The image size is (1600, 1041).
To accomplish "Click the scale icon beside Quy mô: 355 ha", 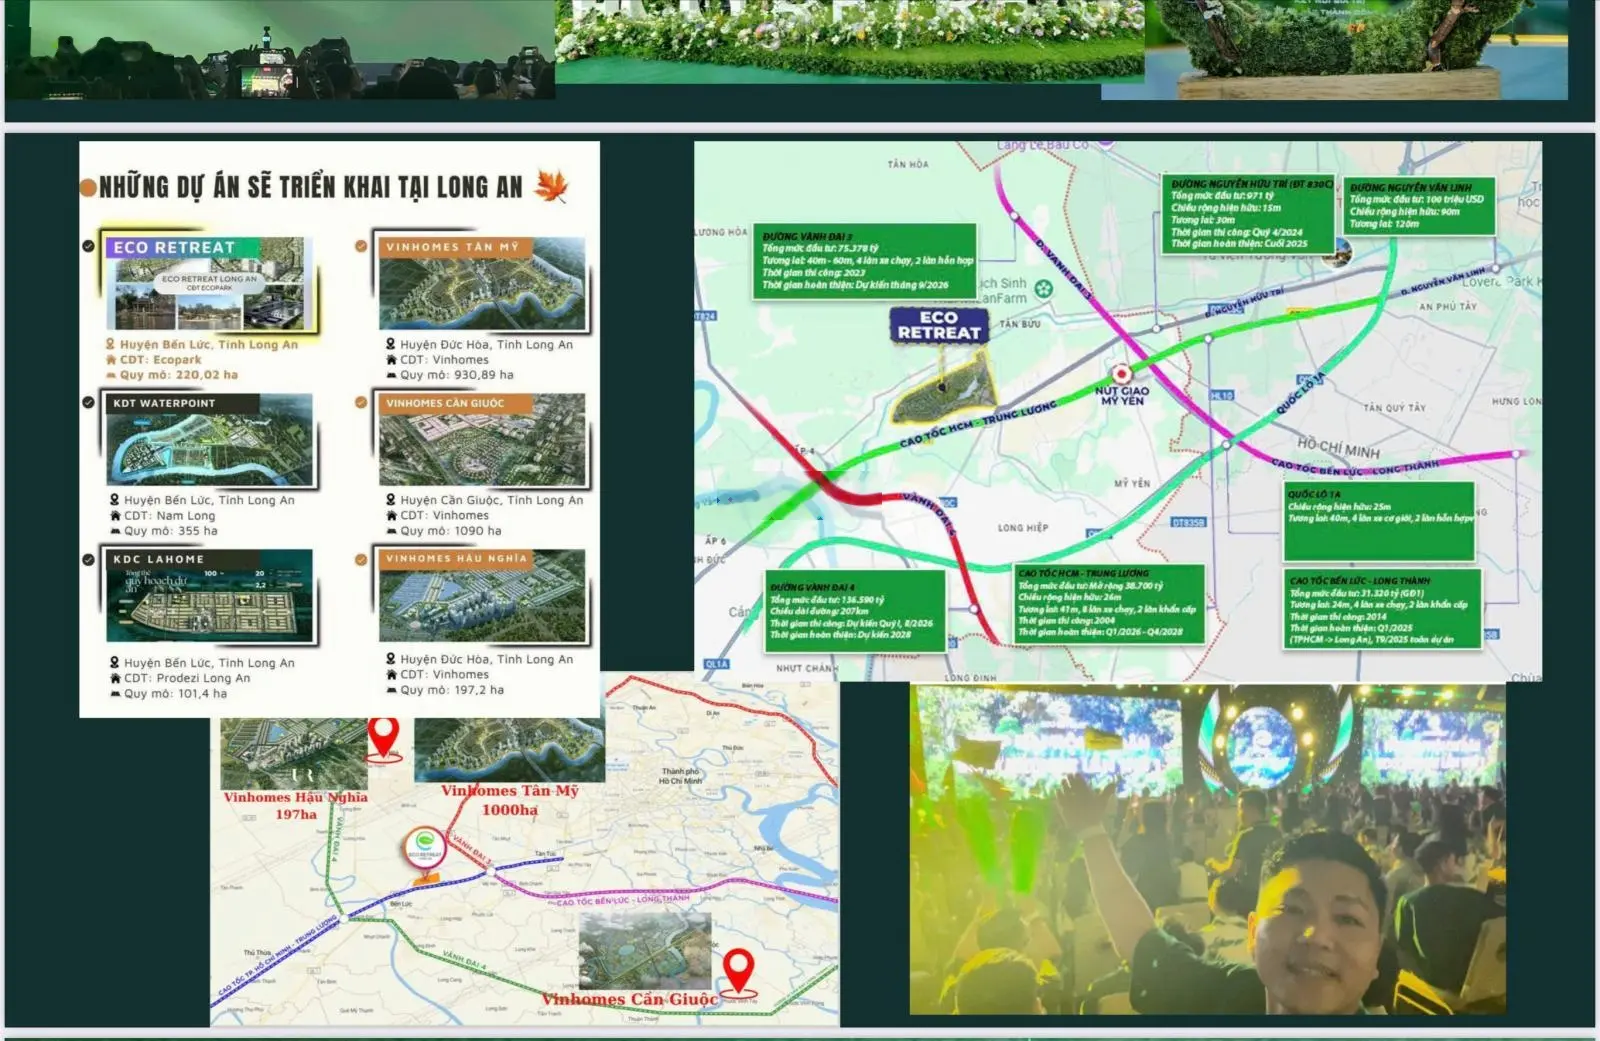I will coord(115,531).
